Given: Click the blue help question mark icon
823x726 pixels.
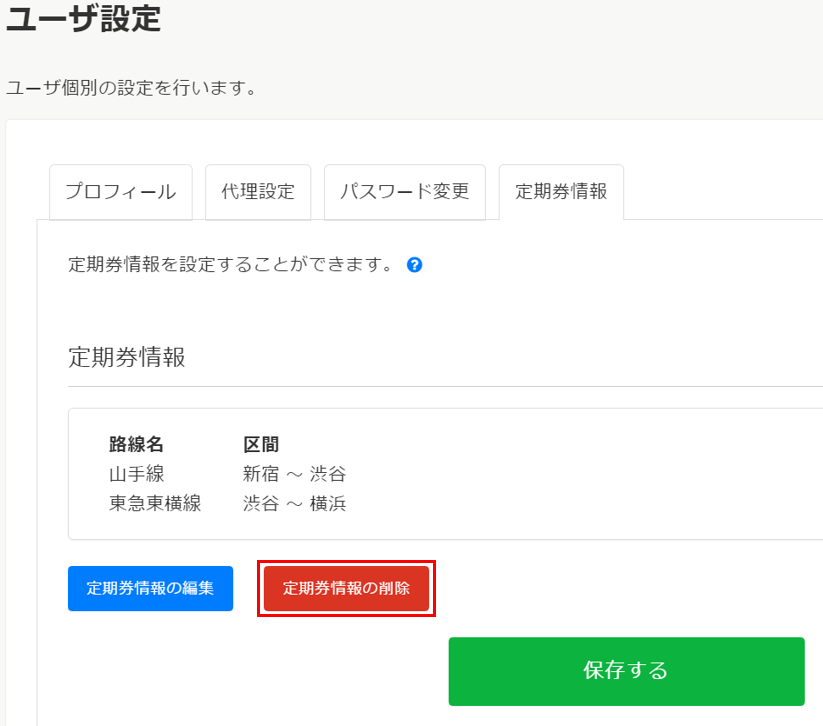Looking at the screenshot, I should pyautogui.click(x=414, y=265).
